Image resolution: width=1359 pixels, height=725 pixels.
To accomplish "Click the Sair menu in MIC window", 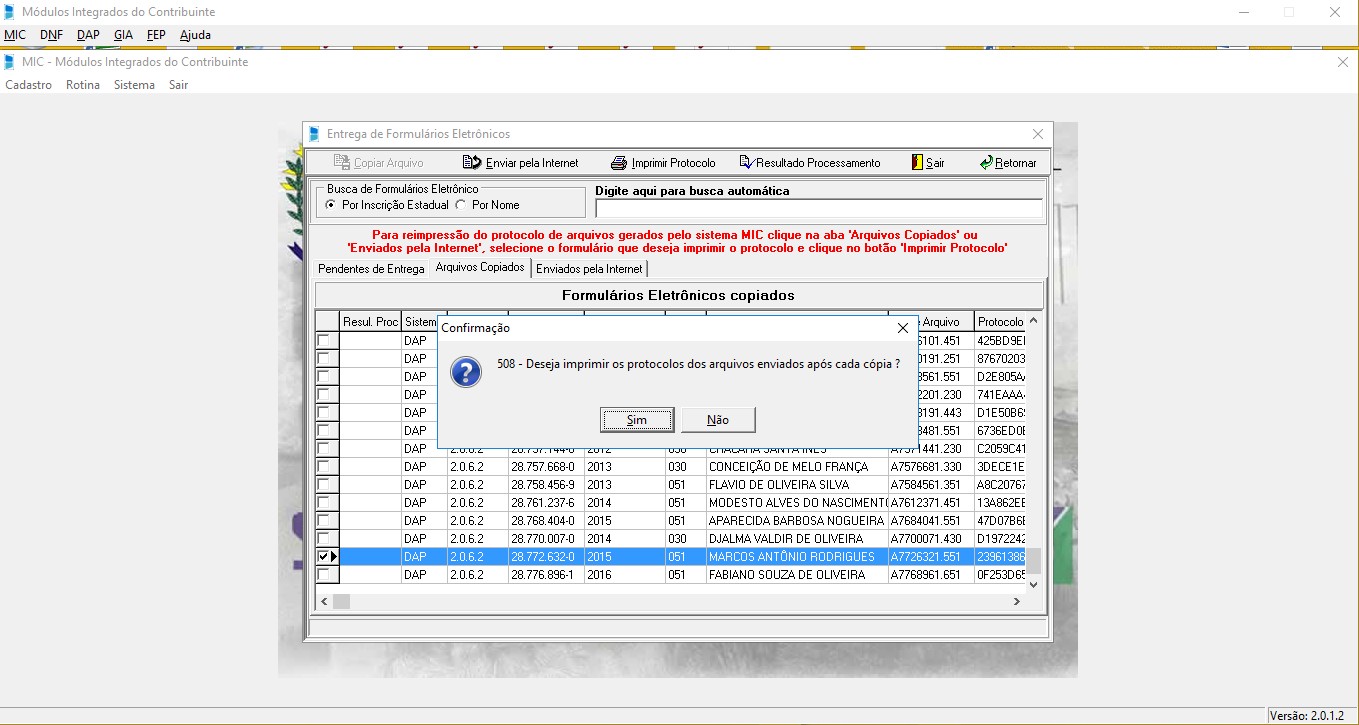I will click(178, 85).
